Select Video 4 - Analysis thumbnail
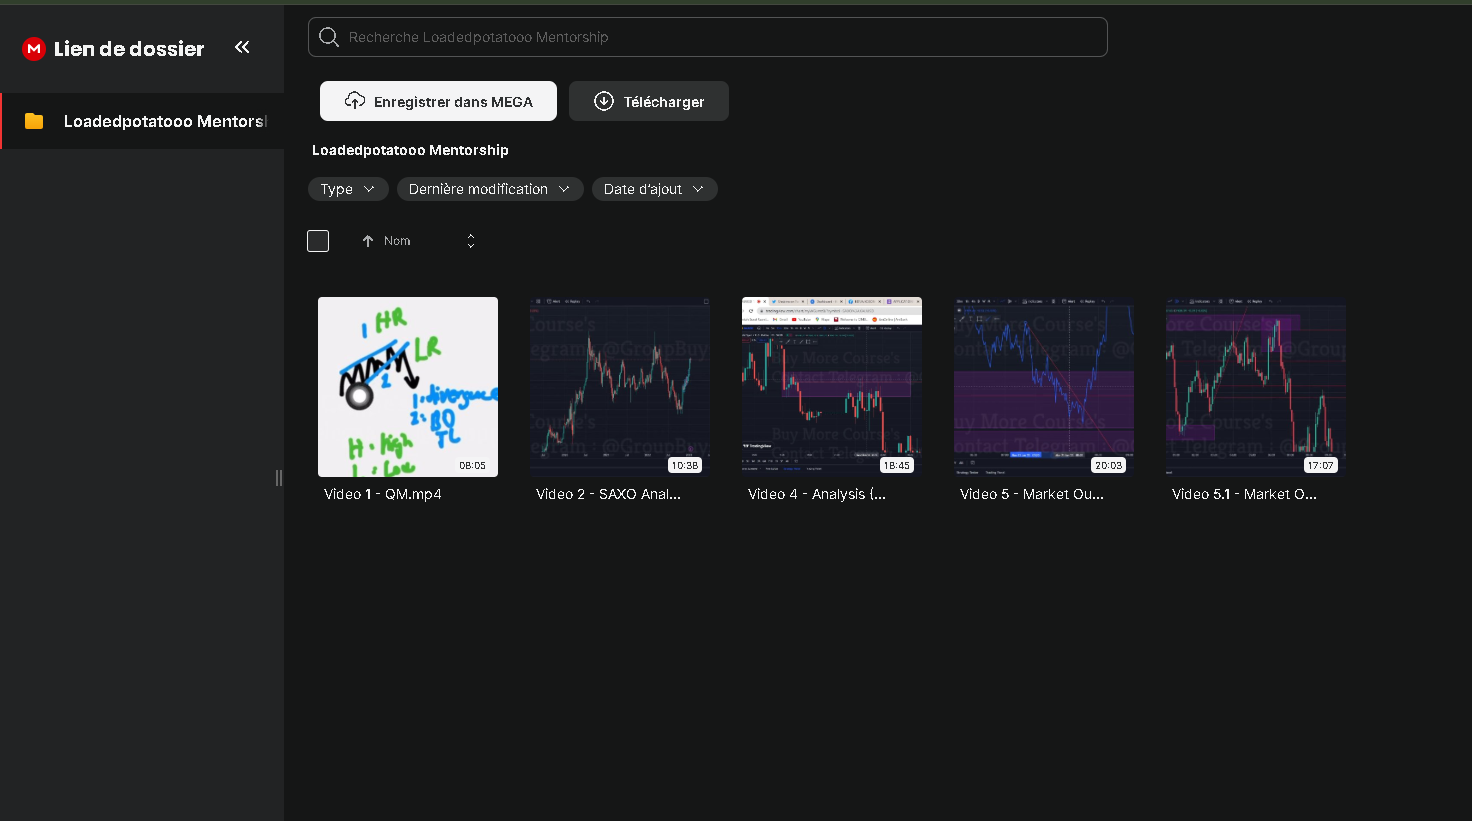The width and height of the screenshot is (1472, 821). point(832,387)
